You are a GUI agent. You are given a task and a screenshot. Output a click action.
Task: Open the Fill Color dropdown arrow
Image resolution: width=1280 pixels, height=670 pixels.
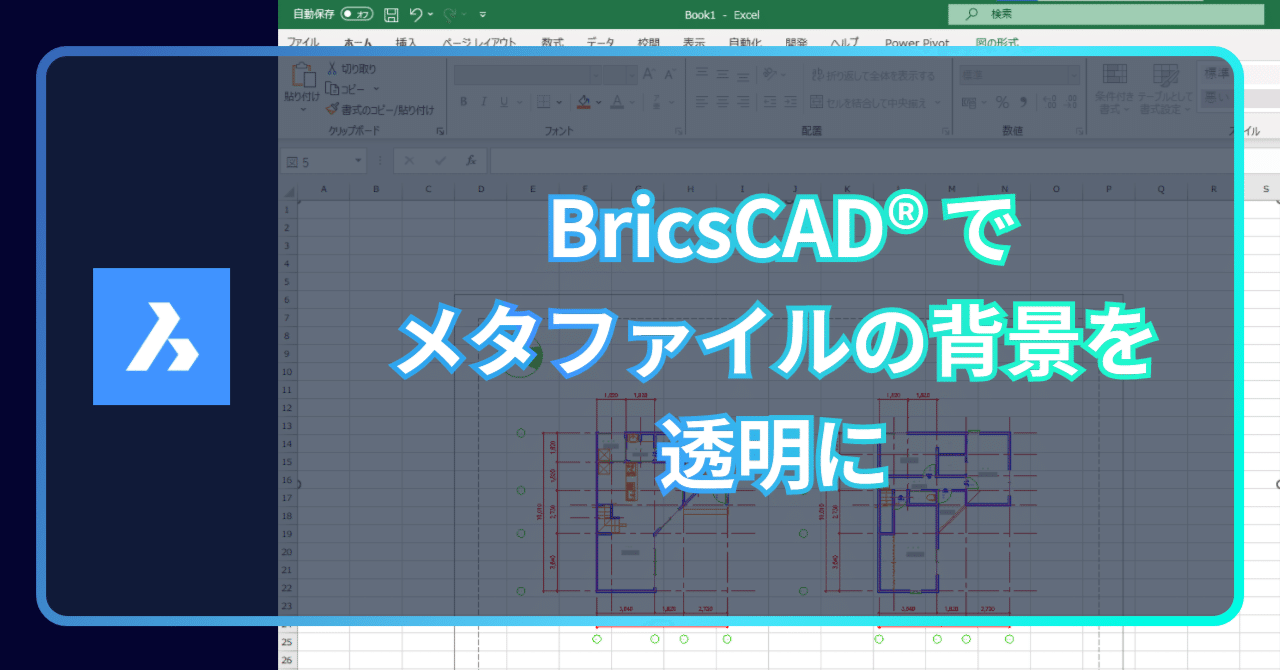pyautogui.click(x=597, y=102)
